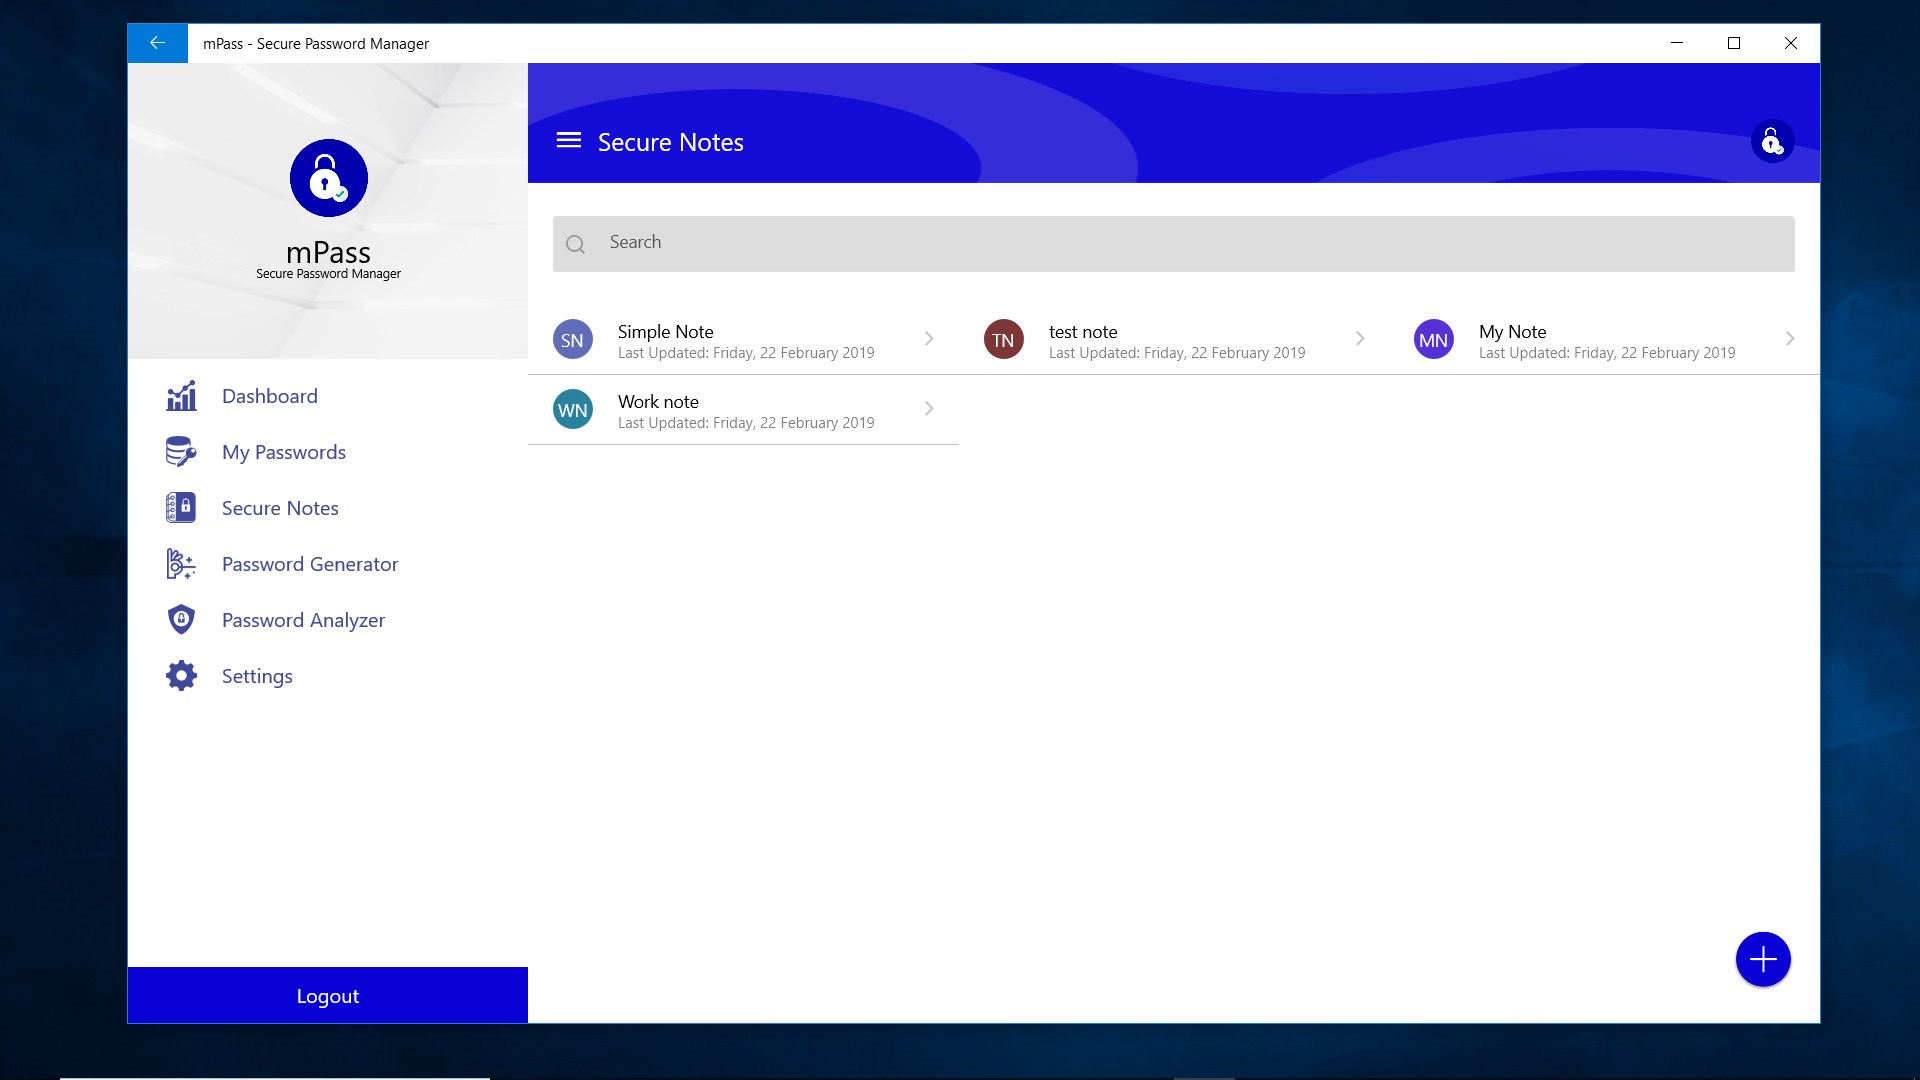The height and width of the screenshot is (1080, 1920).
Task: Open the Password Generator menu item
Action: pos(310,564)
